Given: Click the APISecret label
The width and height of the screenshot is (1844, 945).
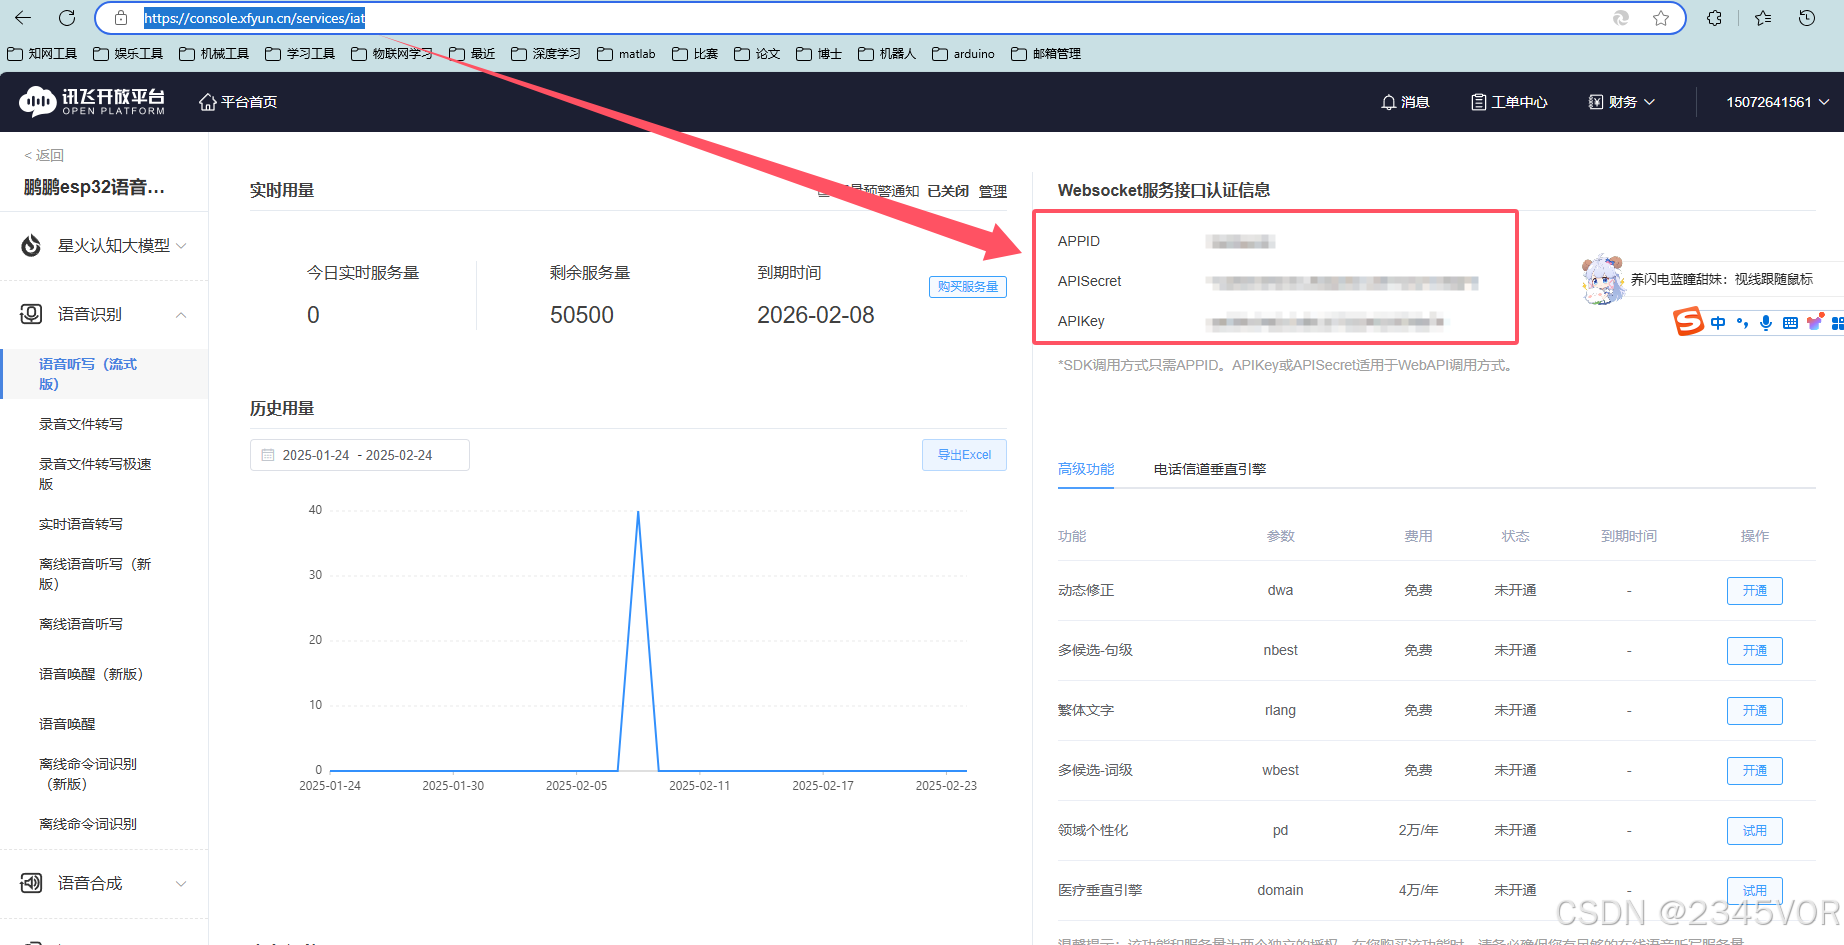Looking at the screenshot, I should (1090, 281).
